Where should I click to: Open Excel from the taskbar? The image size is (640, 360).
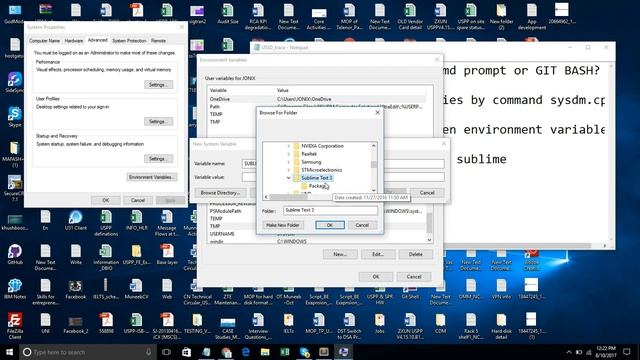coord(285,352)
